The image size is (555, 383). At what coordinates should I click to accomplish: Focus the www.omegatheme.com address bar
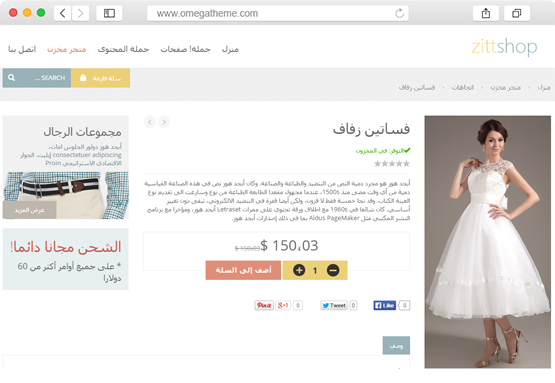278,13
